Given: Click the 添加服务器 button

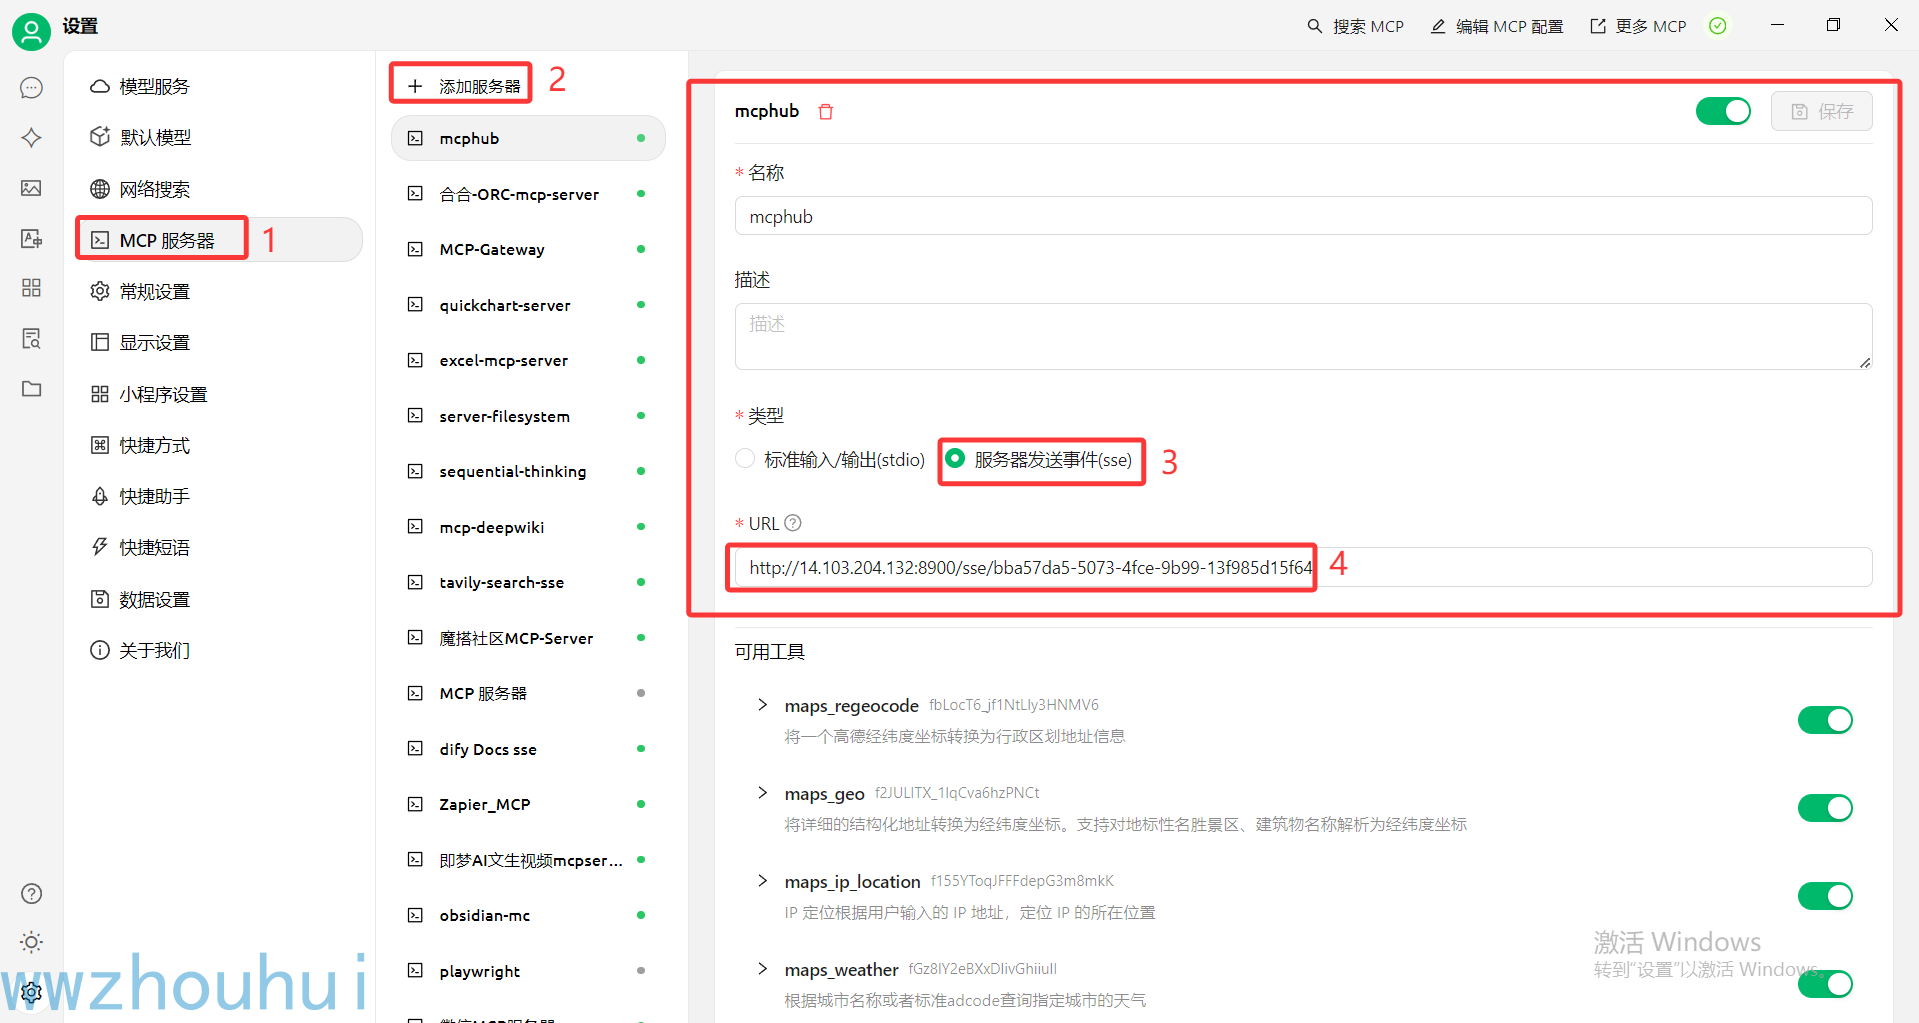Looking at the screenshot, I should (x=461, y=83).
